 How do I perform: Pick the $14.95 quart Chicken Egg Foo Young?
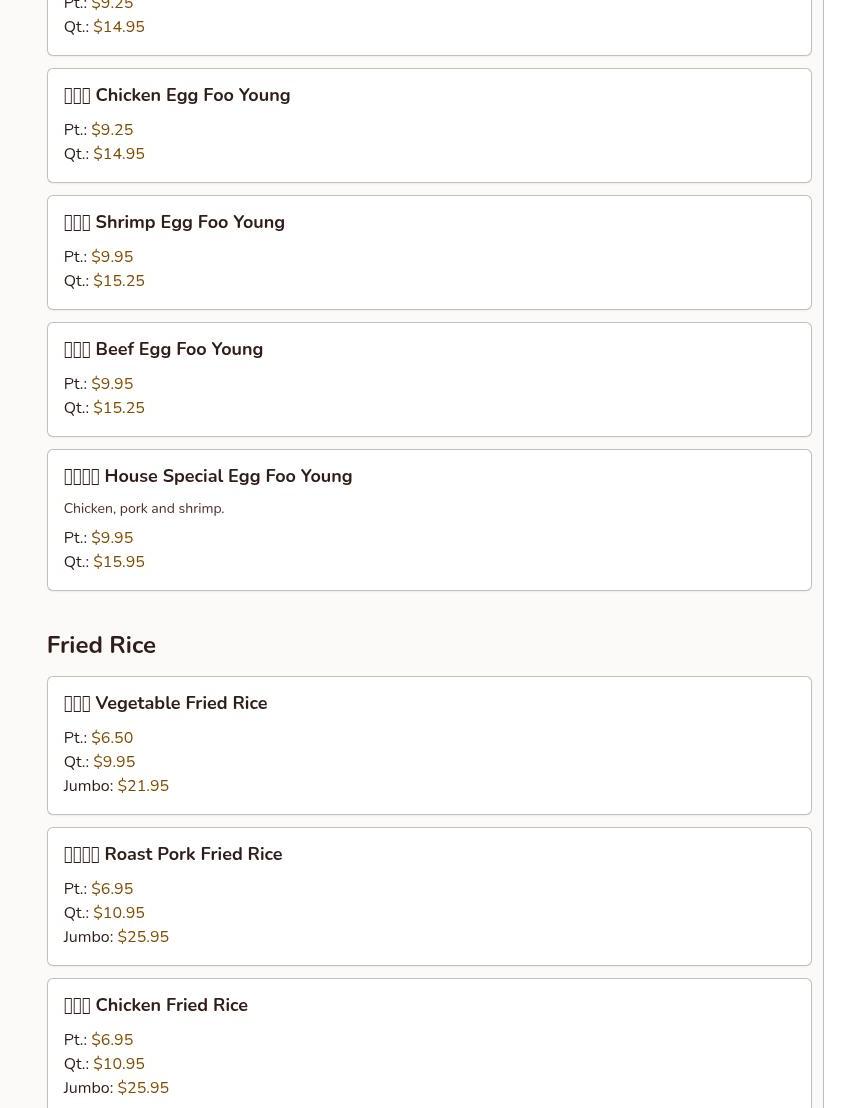[x=118, y=154]
